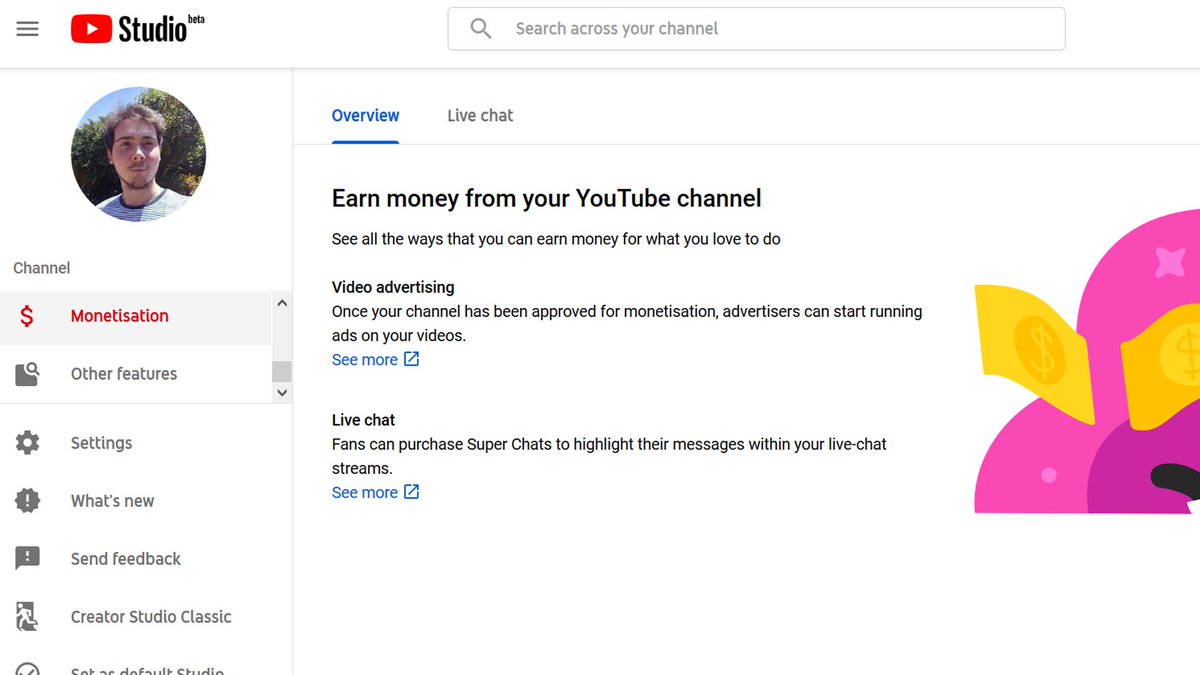This screenshot has width=1200, height=675.
Task: Click the Monetisation dollar icon
Action: tap(27, 316)
